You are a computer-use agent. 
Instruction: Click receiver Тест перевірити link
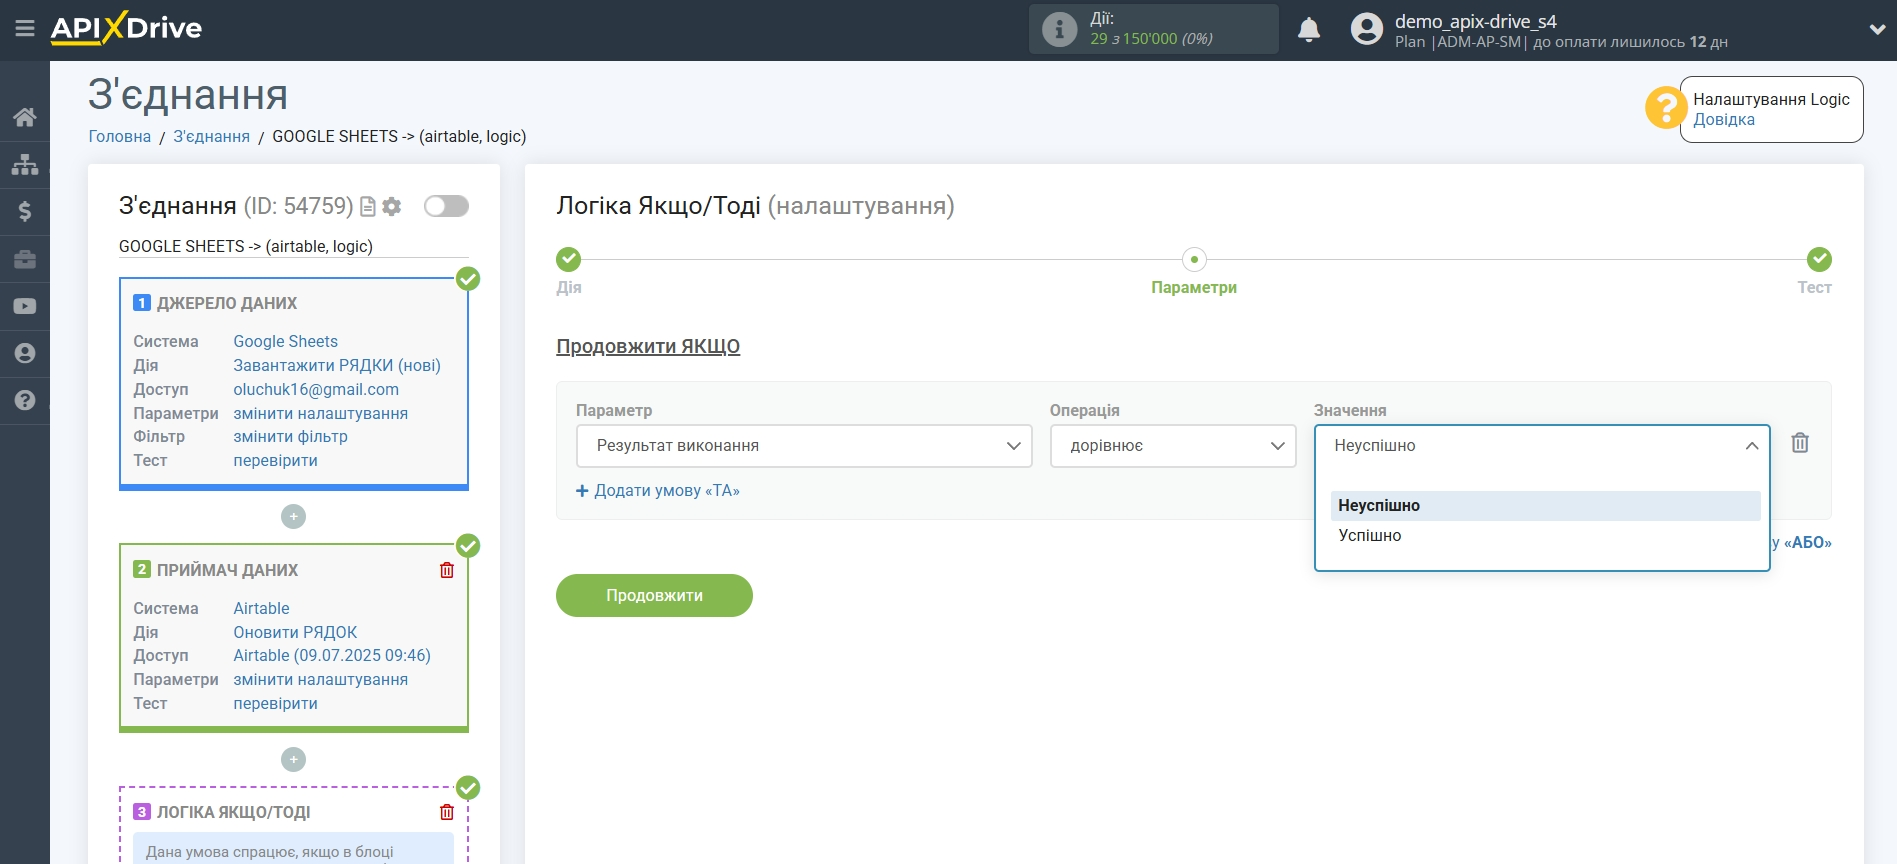coord(276,704)
